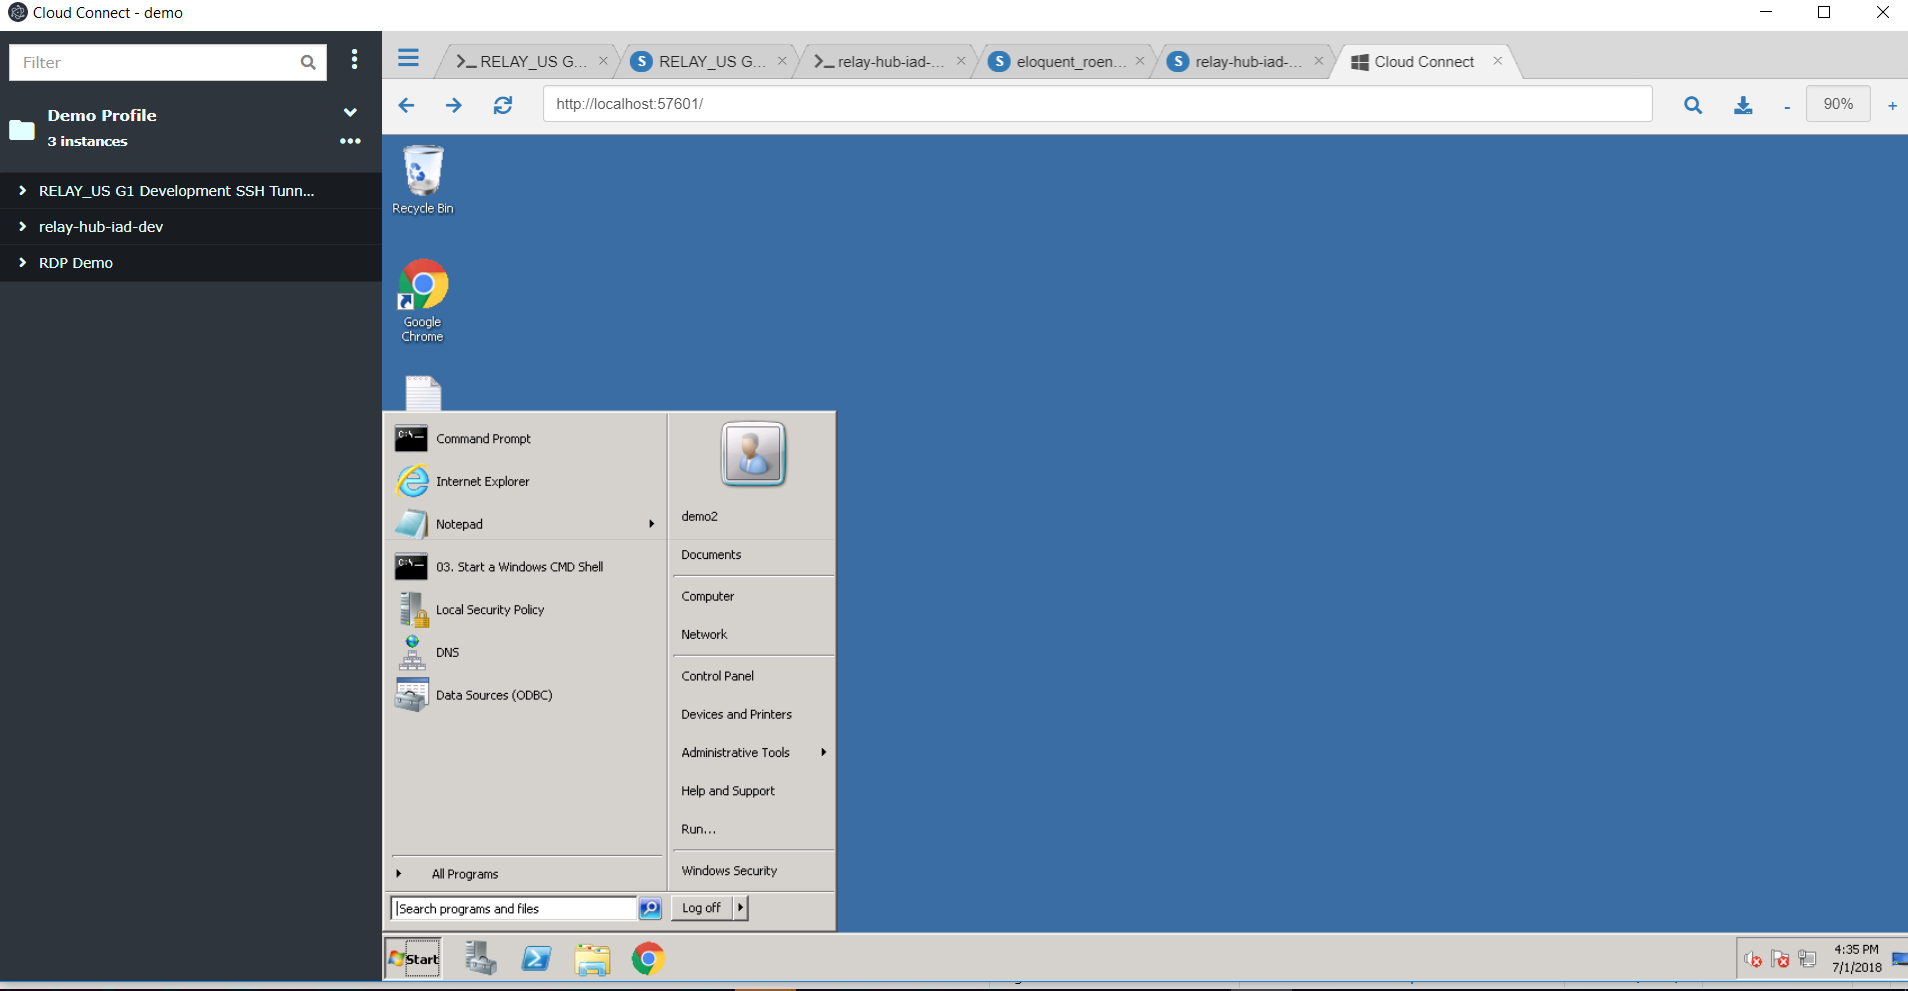Open the hamburger menu above the tabs
Image resolution: width=1908 pixels, height=991 pixels.
(408, 58)
